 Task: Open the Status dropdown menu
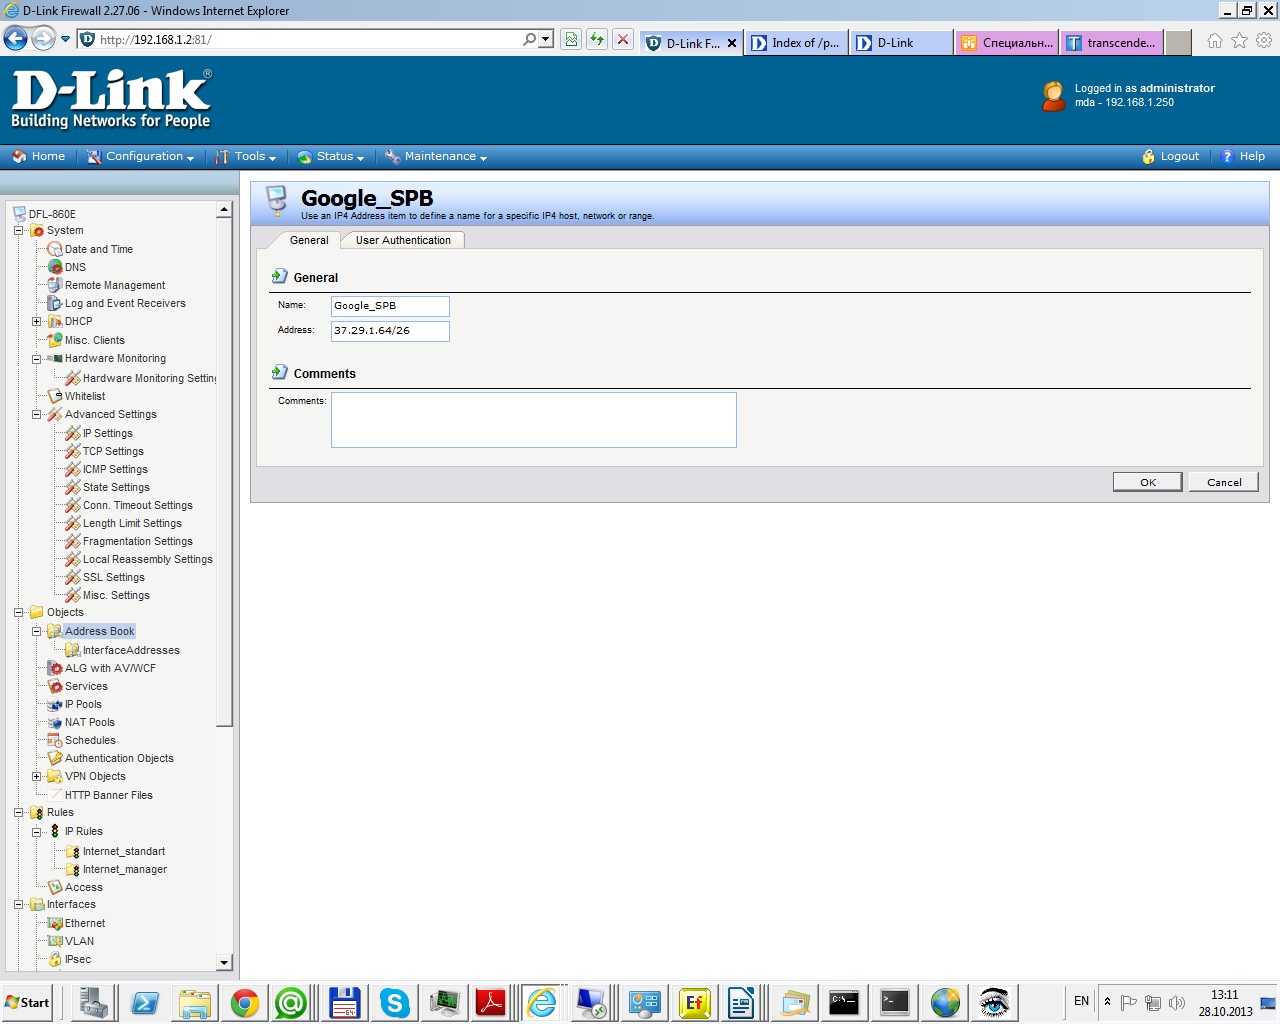click(x=331, y=157)
